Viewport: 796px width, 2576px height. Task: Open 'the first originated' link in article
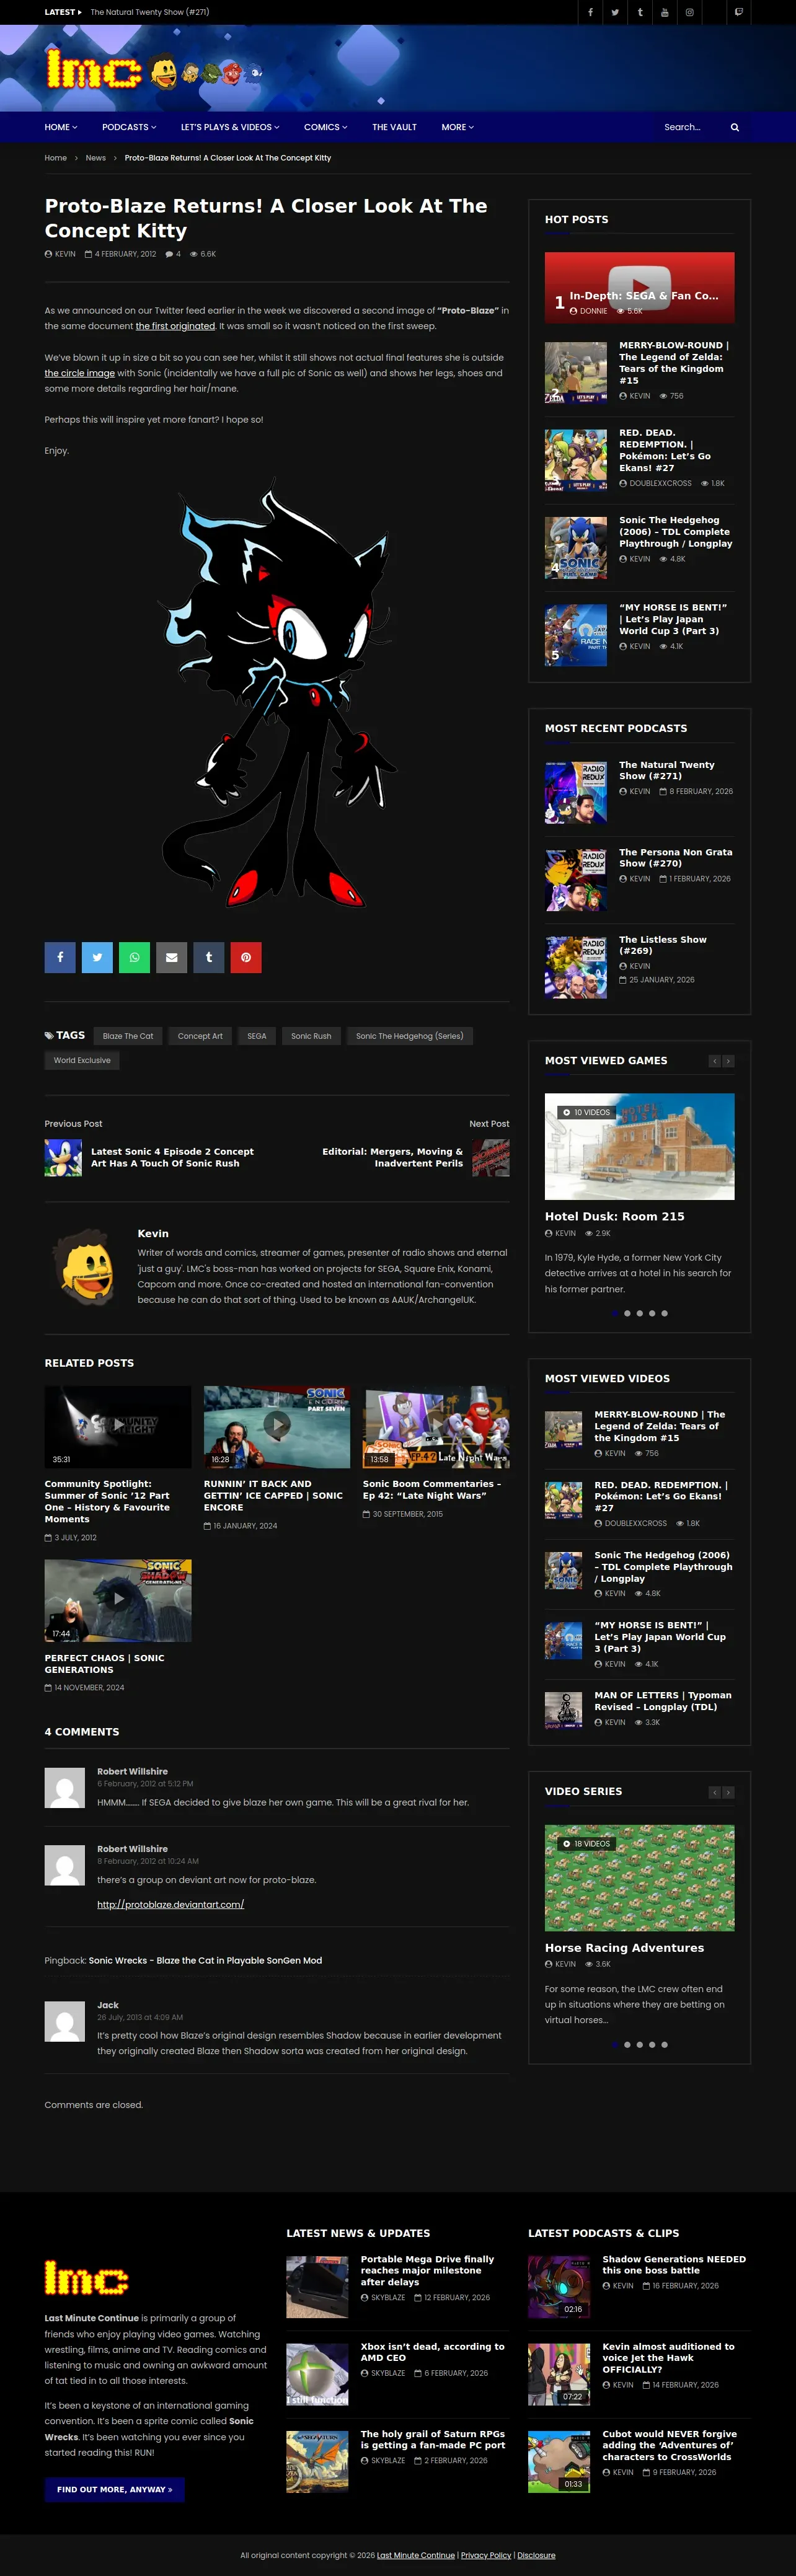(175, 326)
